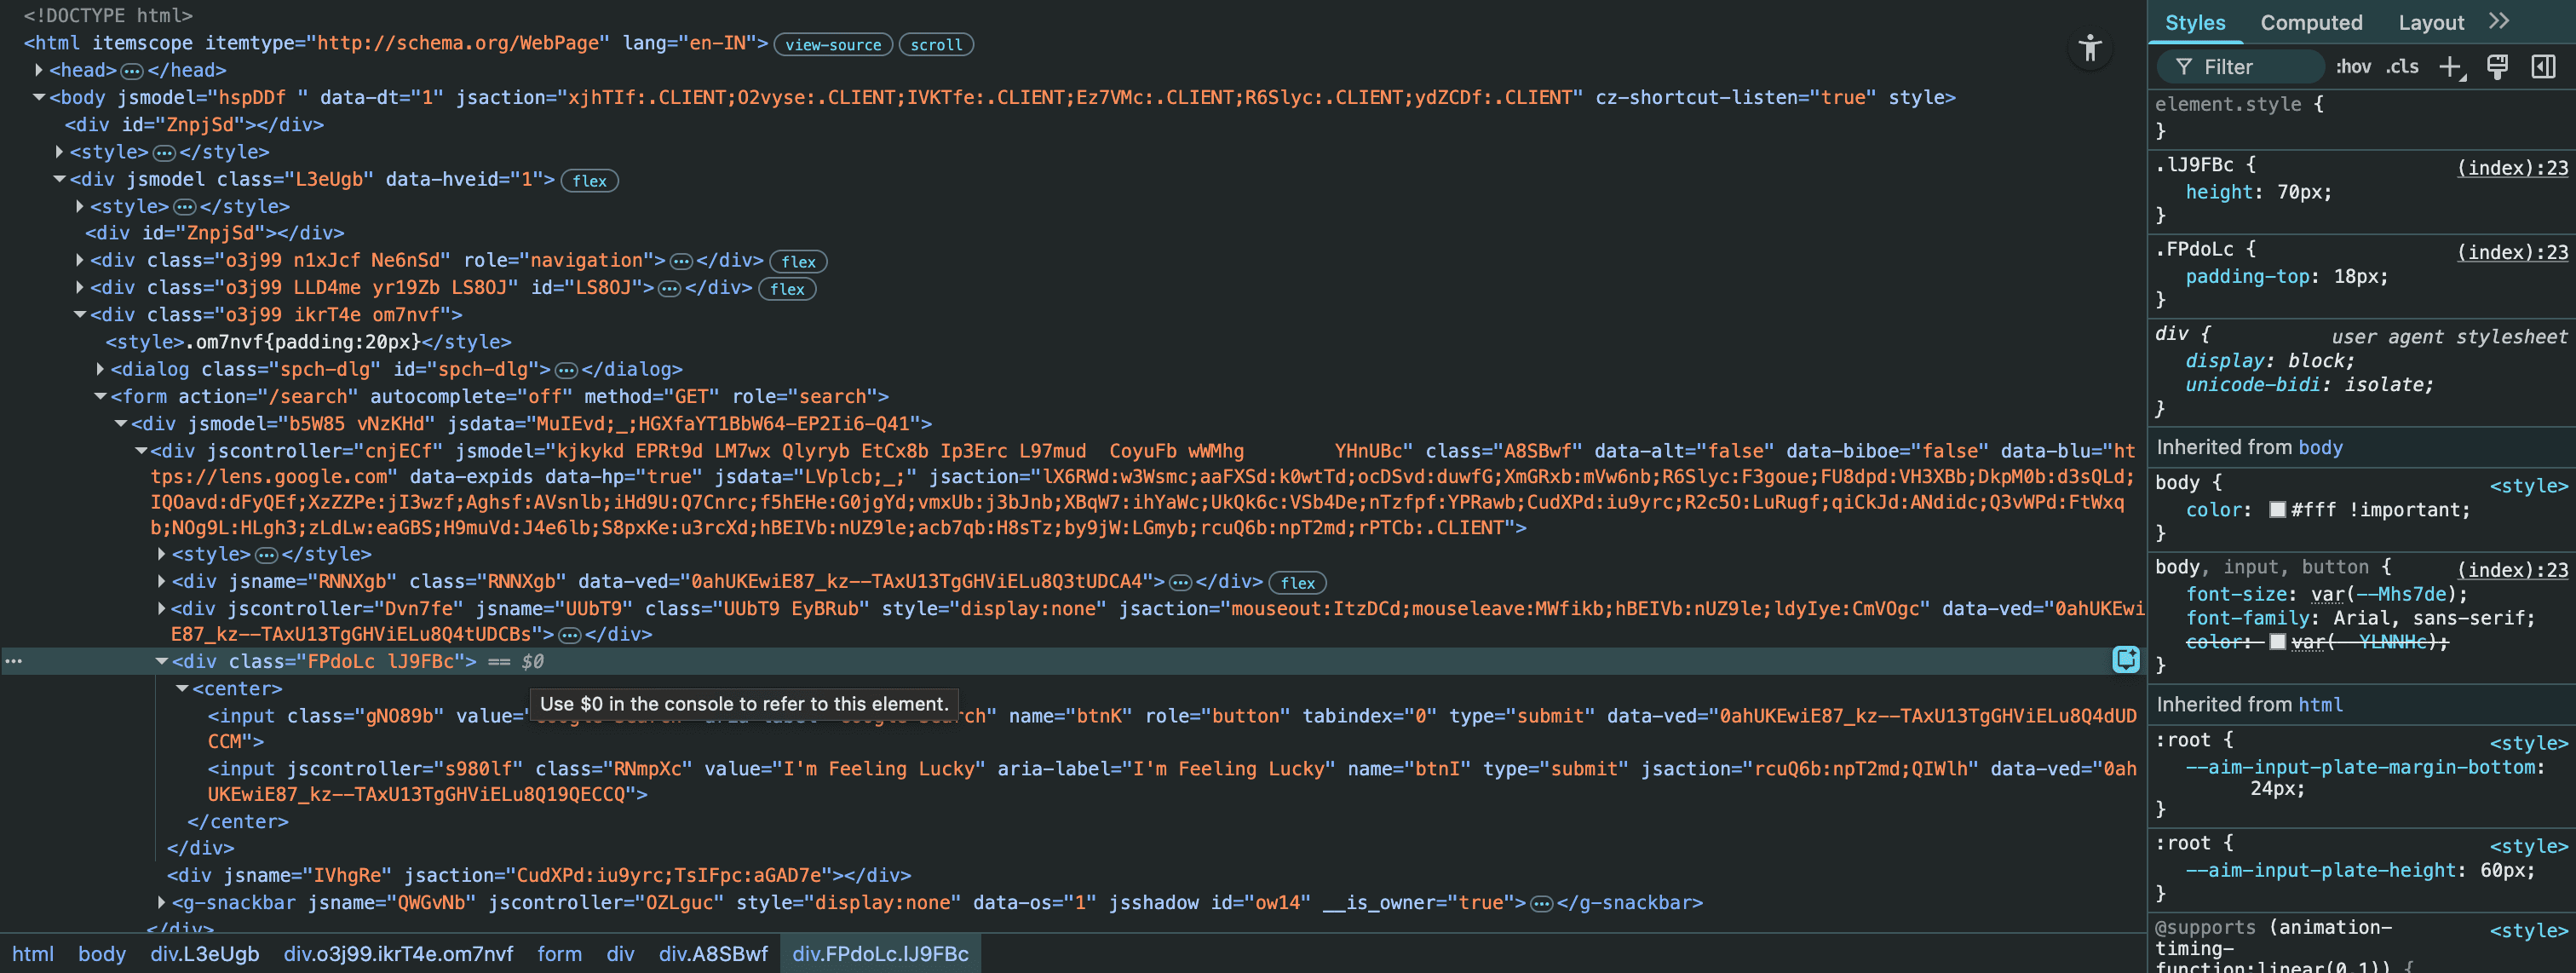Toggle the rendering emulations paintbrush icon
The image size is (2576, 973).
point(2497,67)
